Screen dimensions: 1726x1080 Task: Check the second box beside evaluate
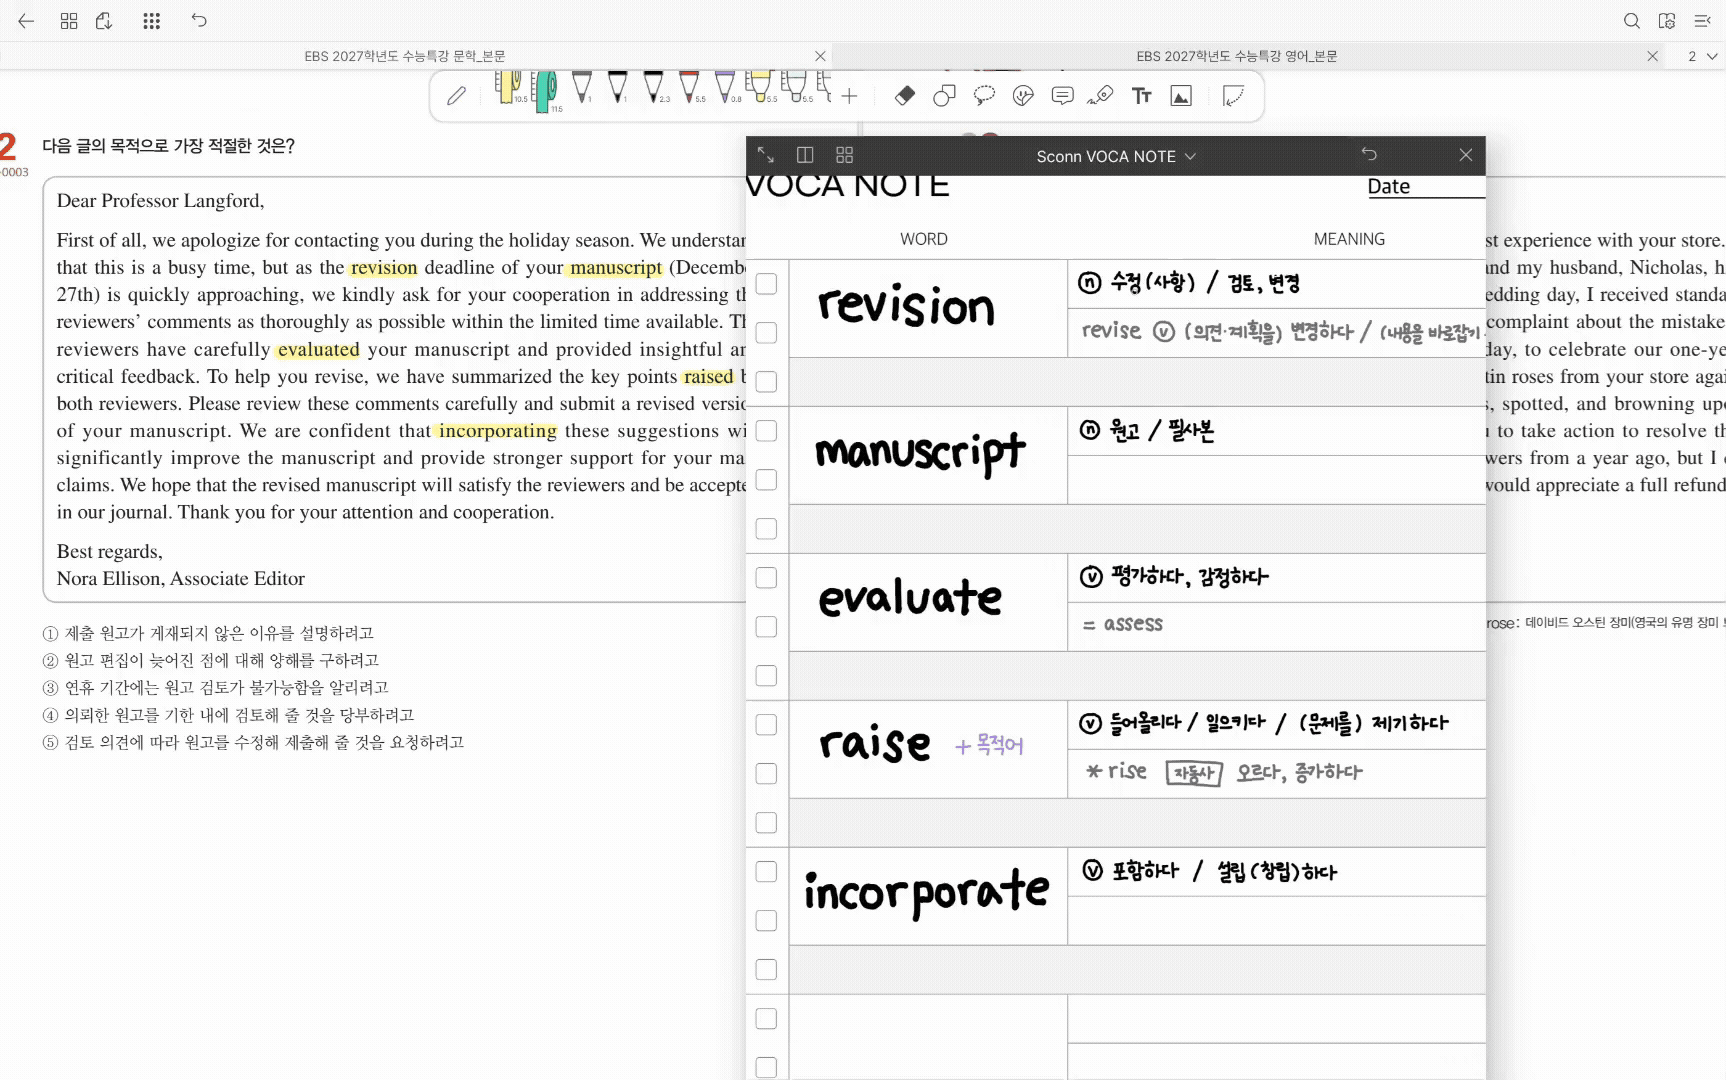(x=767, y=627)
